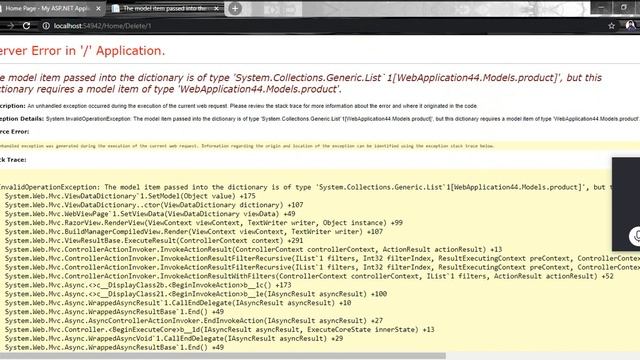Click the 'Stack Trace:' label
Image resolution: width=640 pixels, height=360 pixels.
pos(13,160)
